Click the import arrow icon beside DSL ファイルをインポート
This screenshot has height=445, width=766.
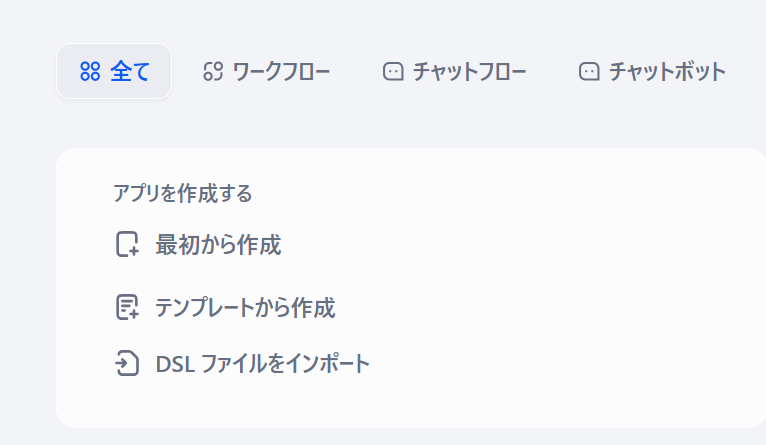[x=127, y=363]
